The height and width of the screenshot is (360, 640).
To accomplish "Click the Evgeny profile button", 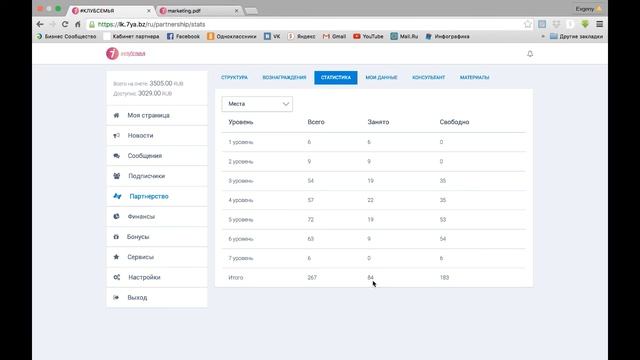I will [x=588, y=9].
